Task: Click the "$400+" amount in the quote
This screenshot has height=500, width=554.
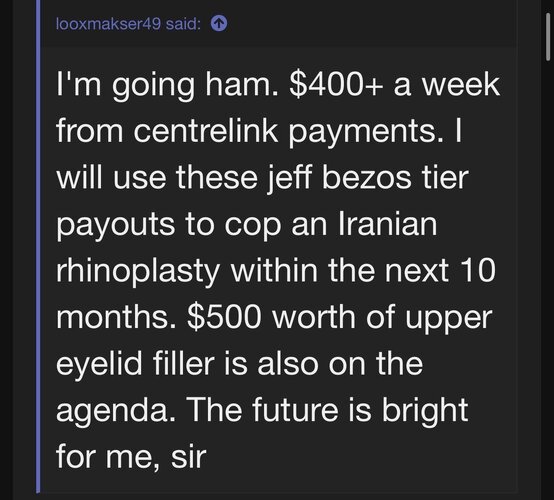Action: [336, 85]
